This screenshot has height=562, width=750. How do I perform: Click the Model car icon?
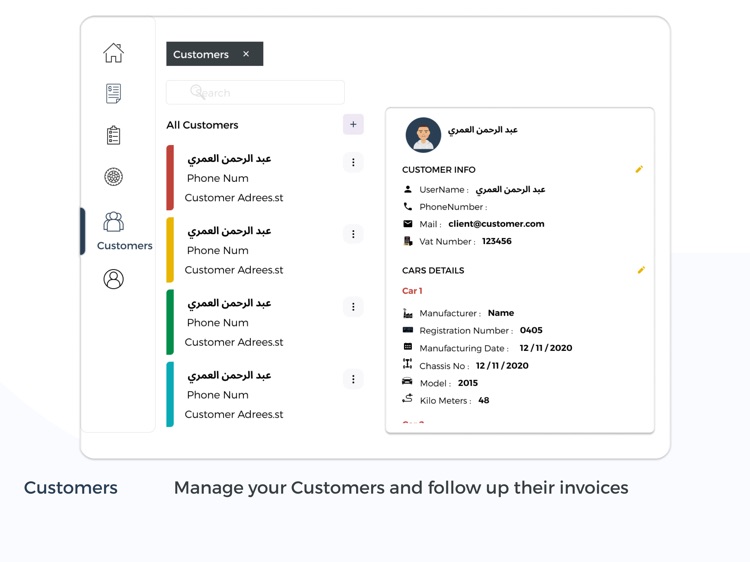point(407,381)
